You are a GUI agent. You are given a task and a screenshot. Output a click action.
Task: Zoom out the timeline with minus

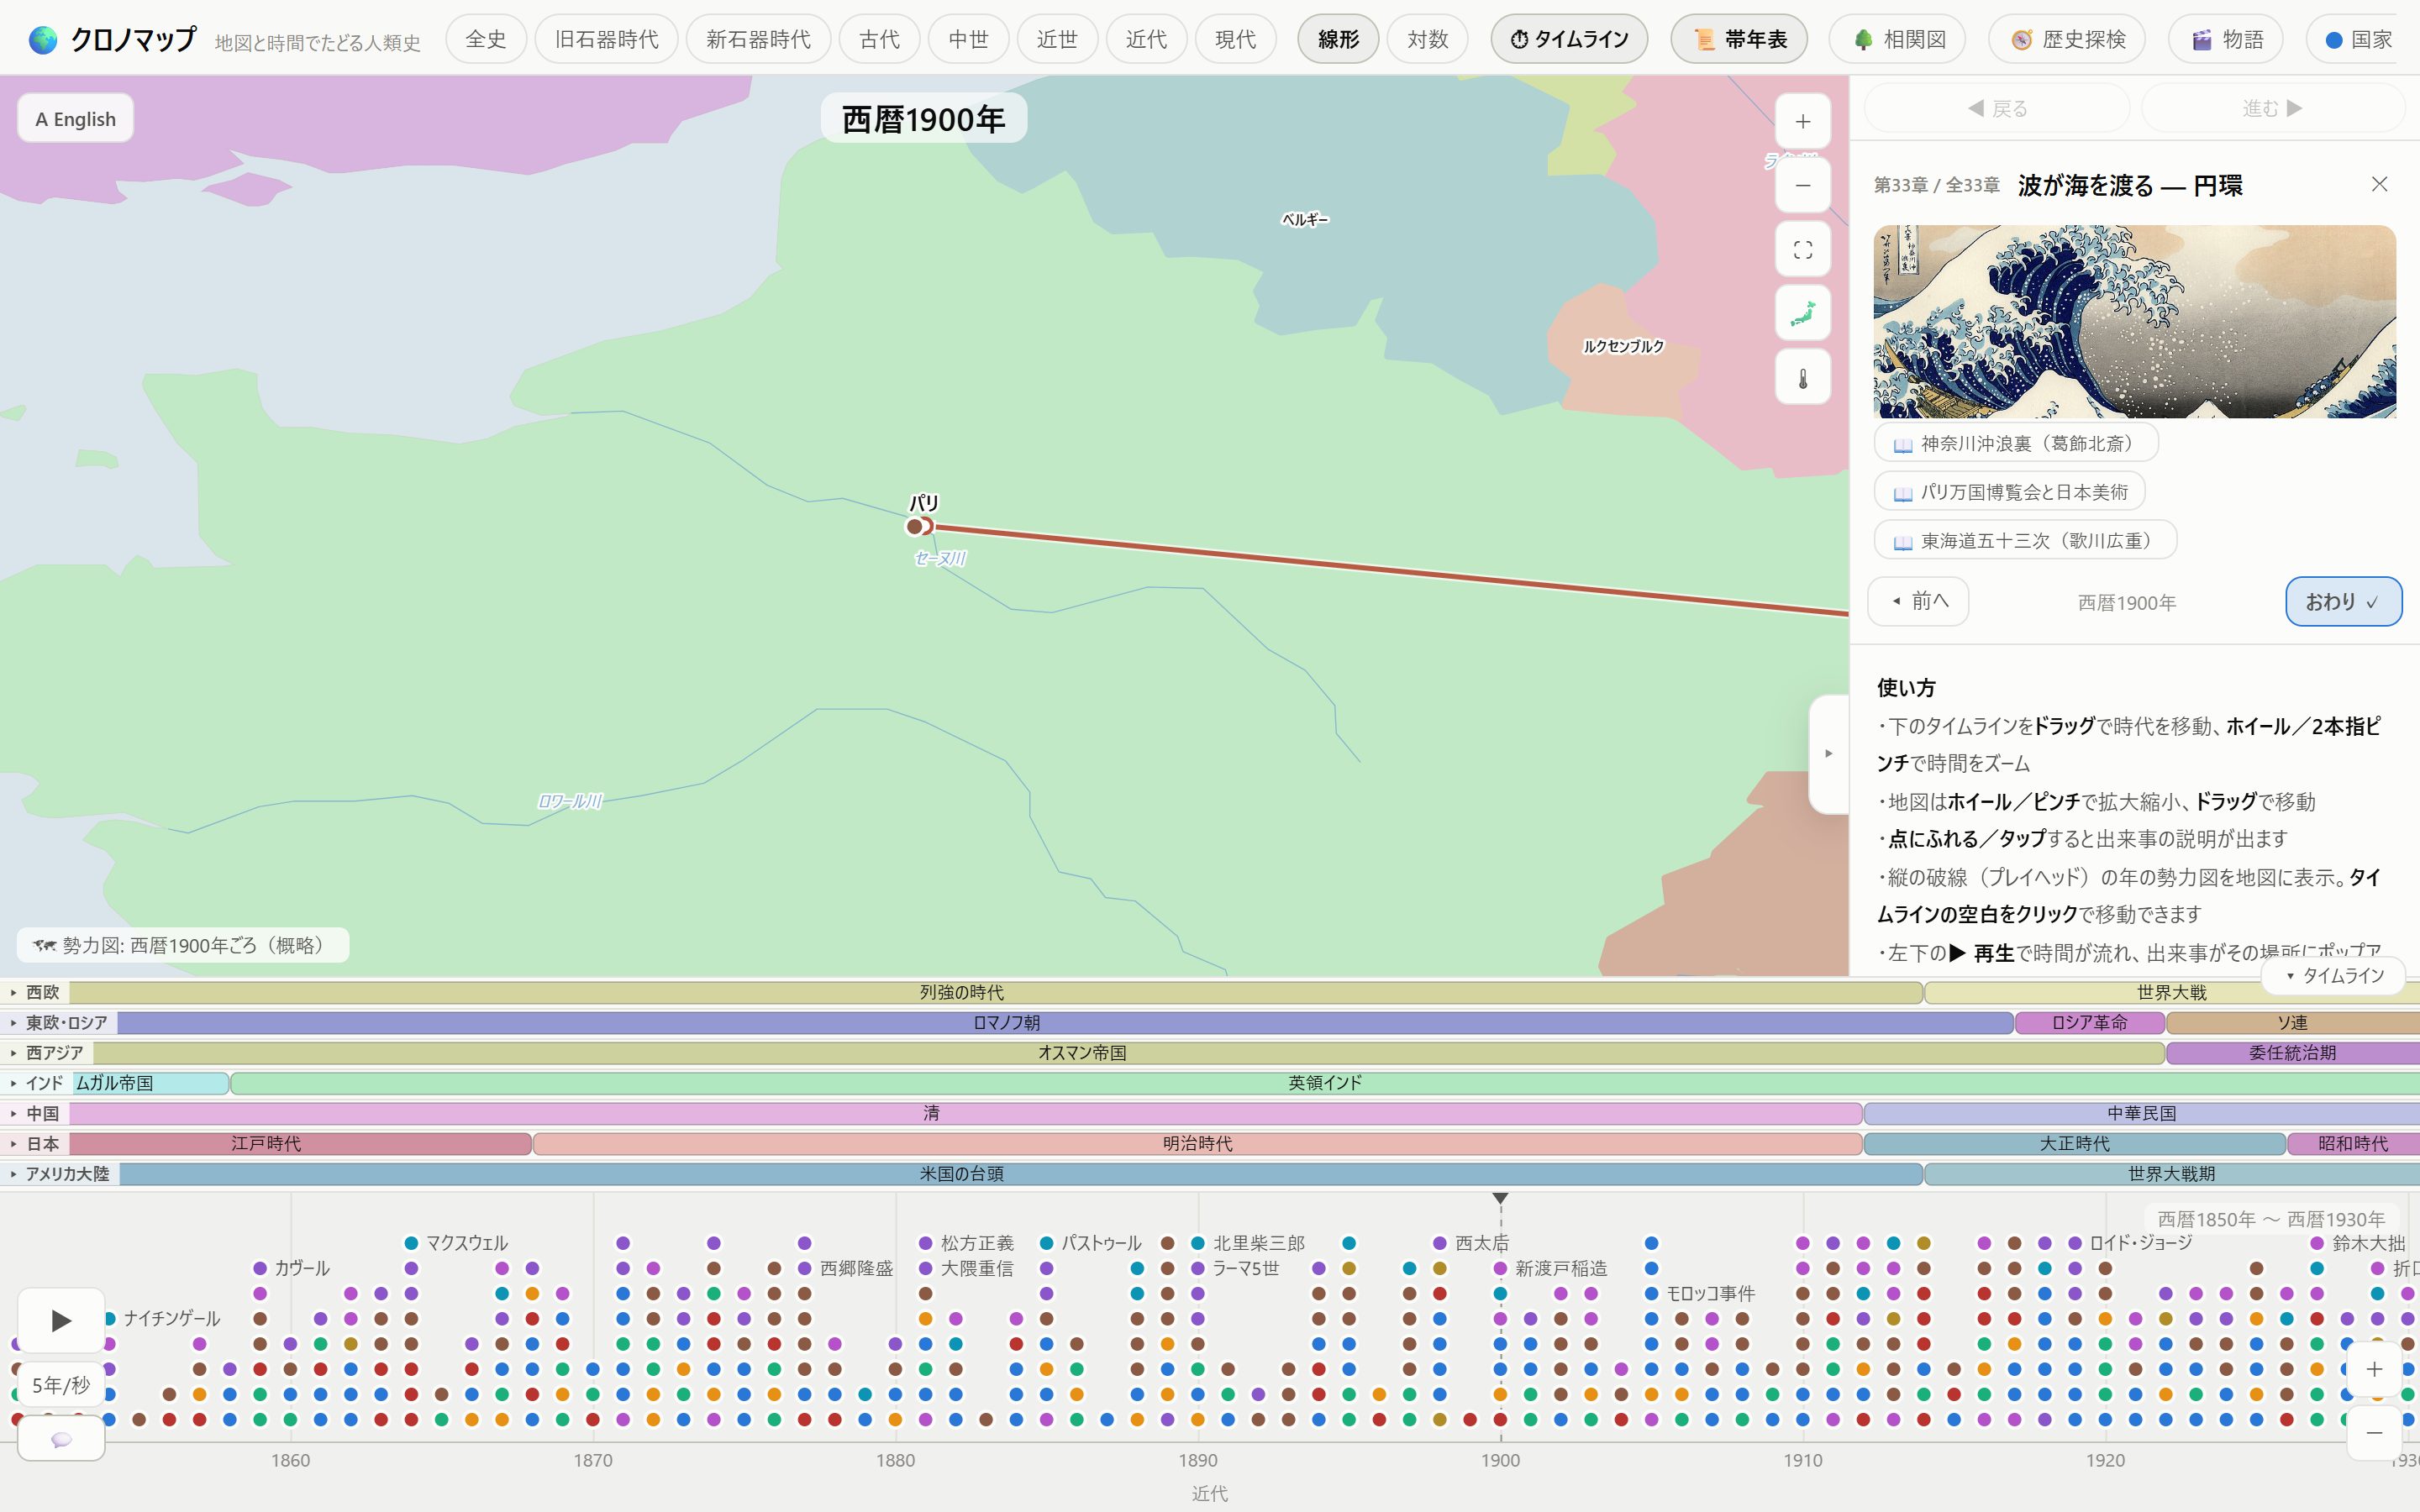click(x=2374, y=1433)
